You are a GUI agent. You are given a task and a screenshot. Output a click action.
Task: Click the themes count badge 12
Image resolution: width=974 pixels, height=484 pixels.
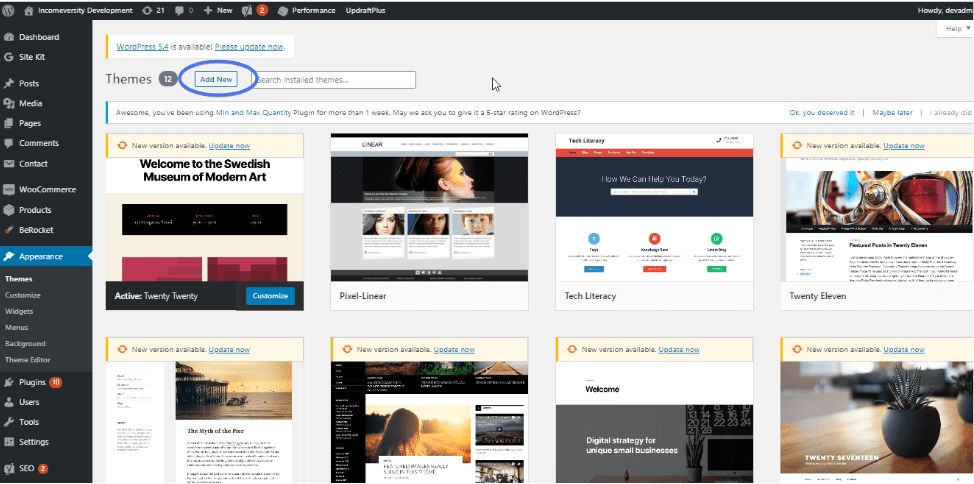[x=168, y=80]
